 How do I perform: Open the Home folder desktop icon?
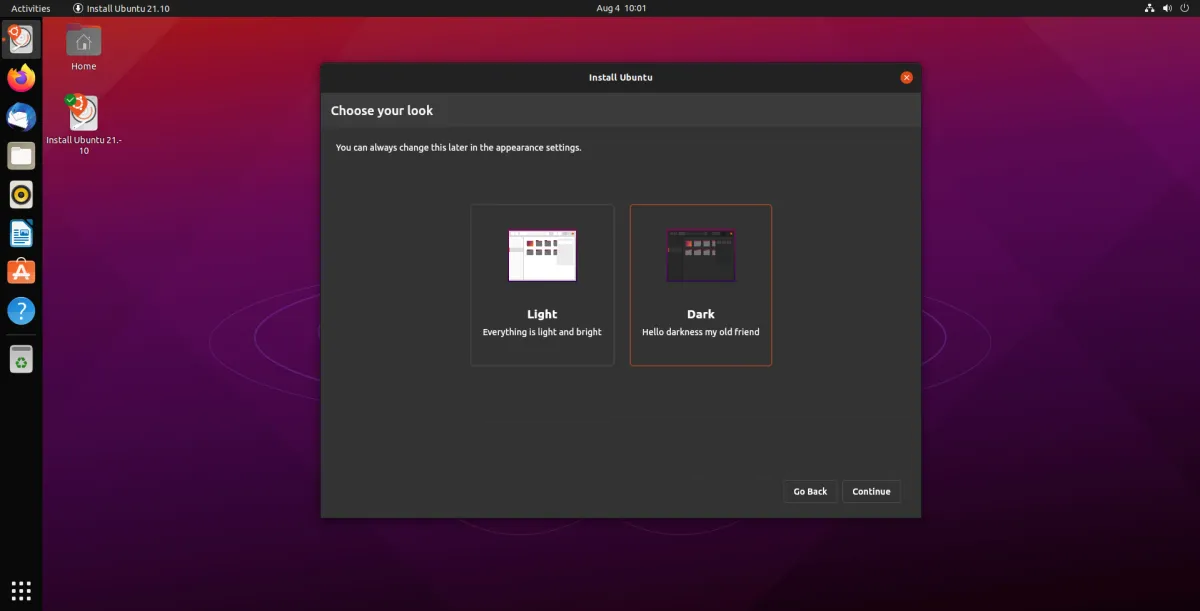[x=84, y=49]
